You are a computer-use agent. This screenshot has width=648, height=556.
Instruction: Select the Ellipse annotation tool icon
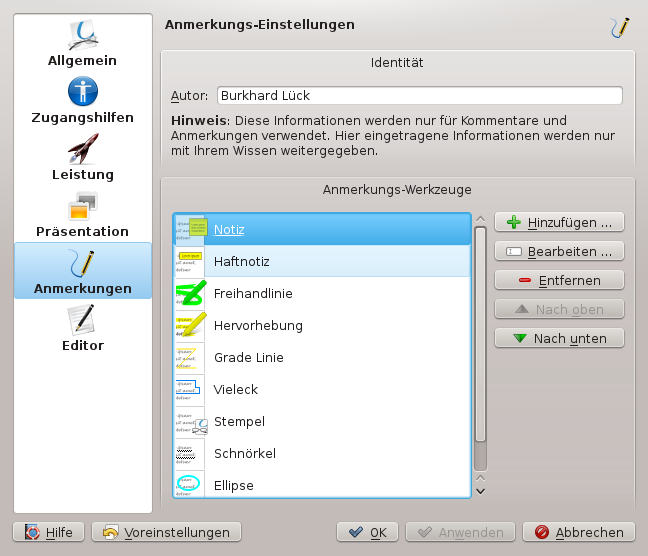pos(189,485)
